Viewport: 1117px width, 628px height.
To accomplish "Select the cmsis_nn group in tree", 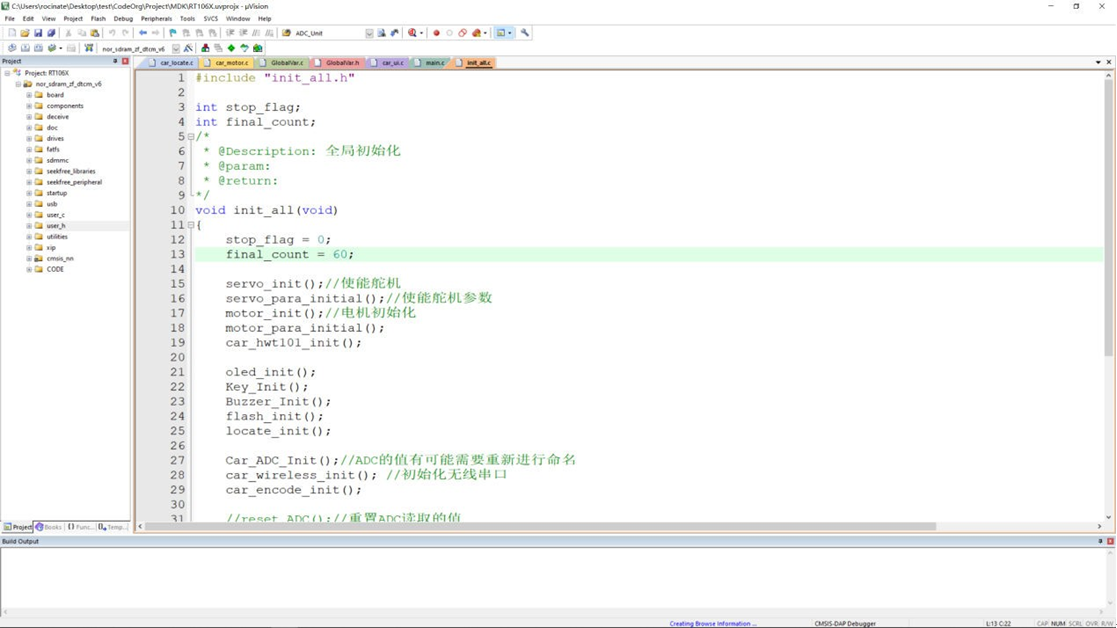I will click(x=60, y=258).
